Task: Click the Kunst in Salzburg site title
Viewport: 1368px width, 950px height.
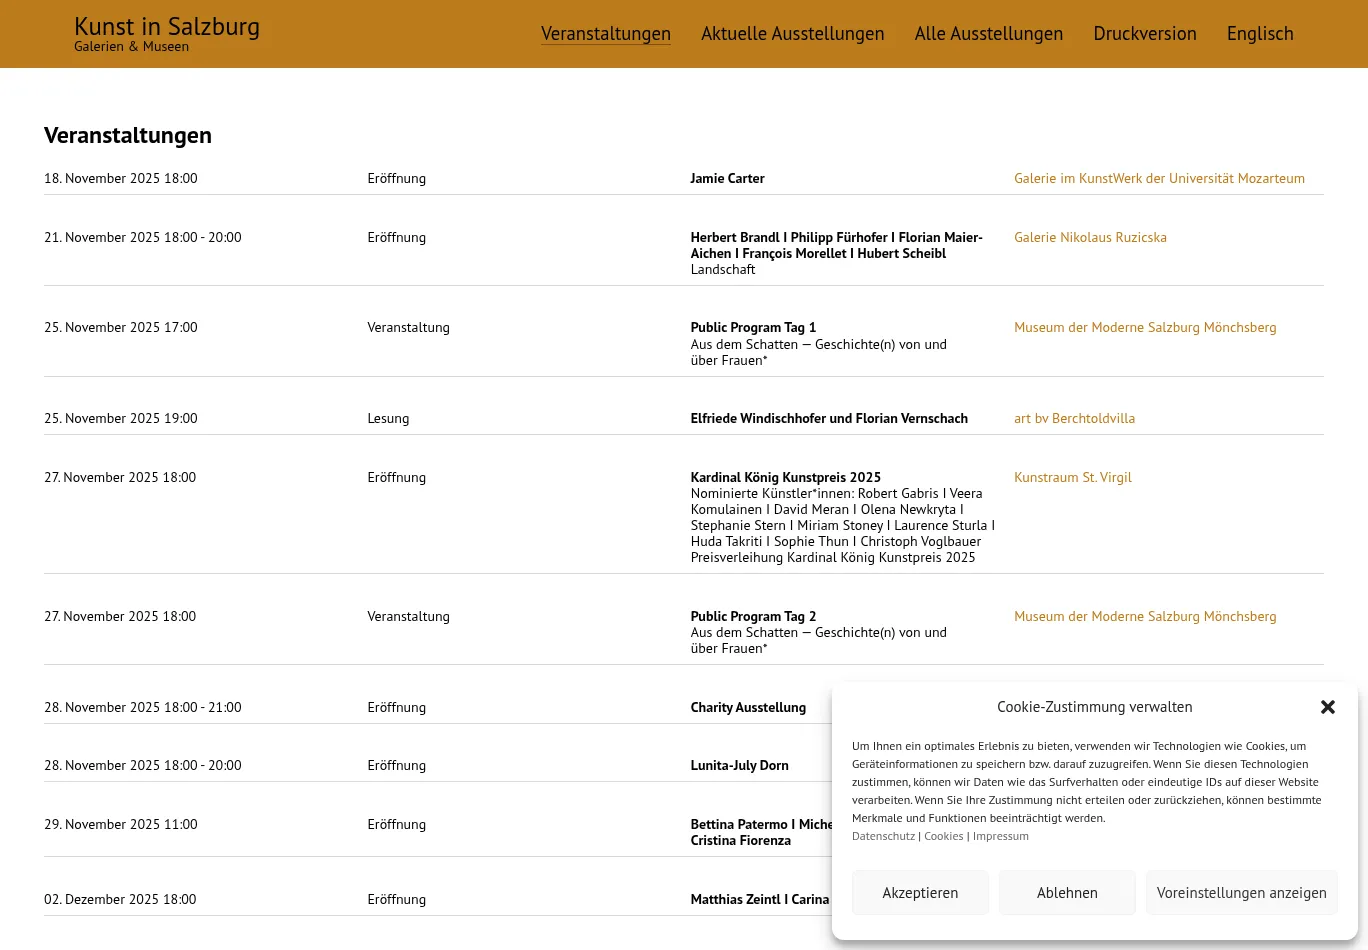Action: click(x=167, y=27)
